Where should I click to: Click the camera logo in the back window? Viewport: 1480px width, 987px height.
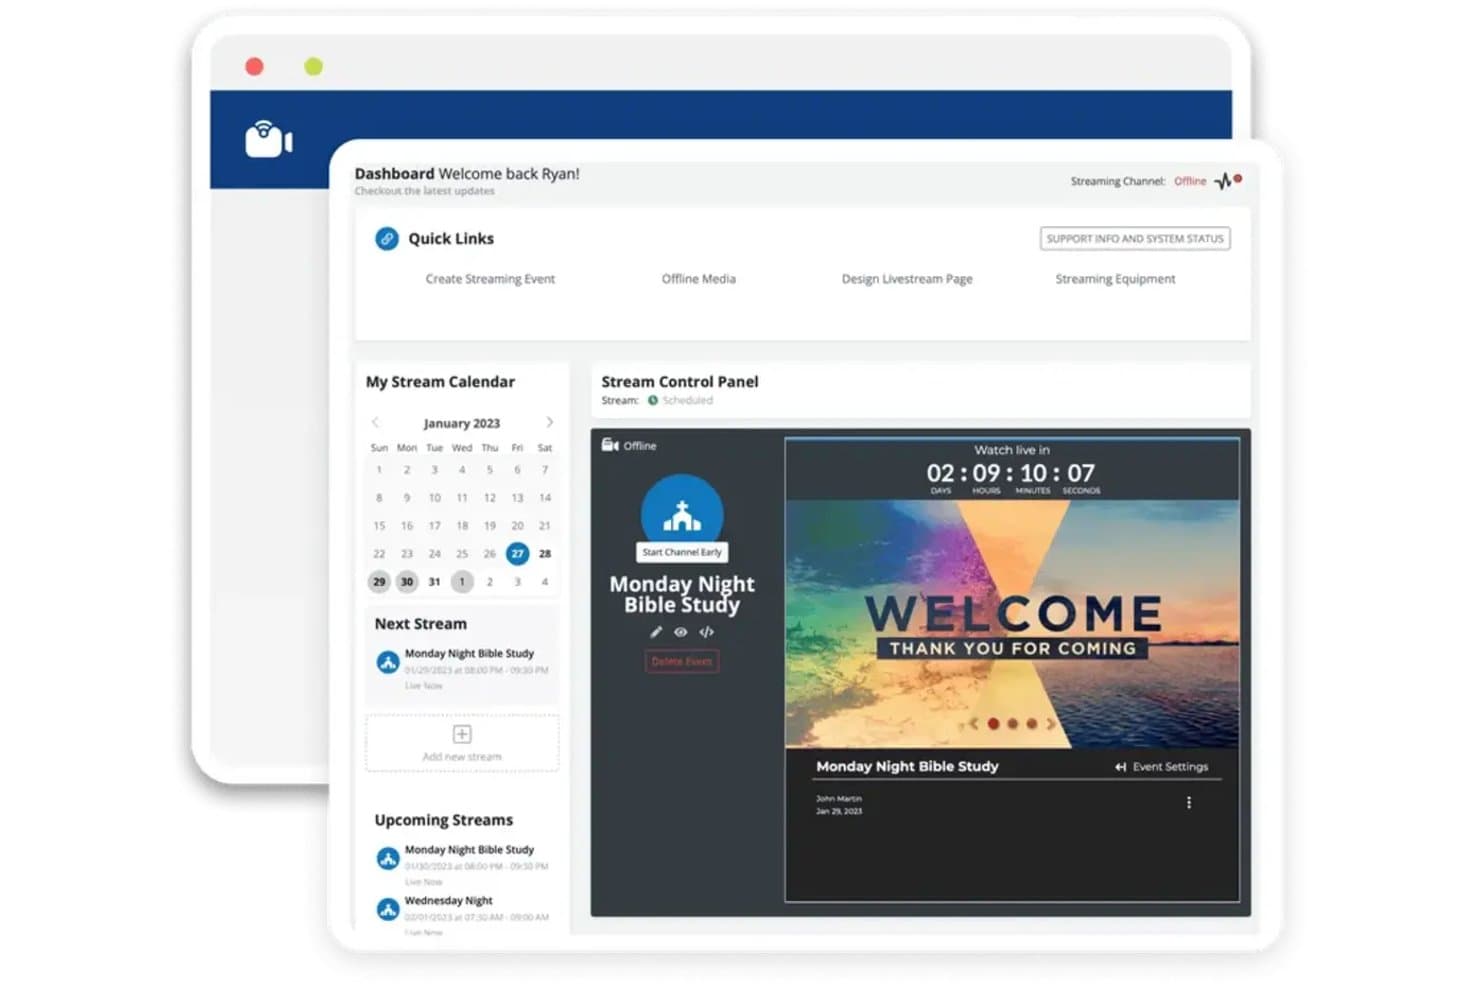268,139
